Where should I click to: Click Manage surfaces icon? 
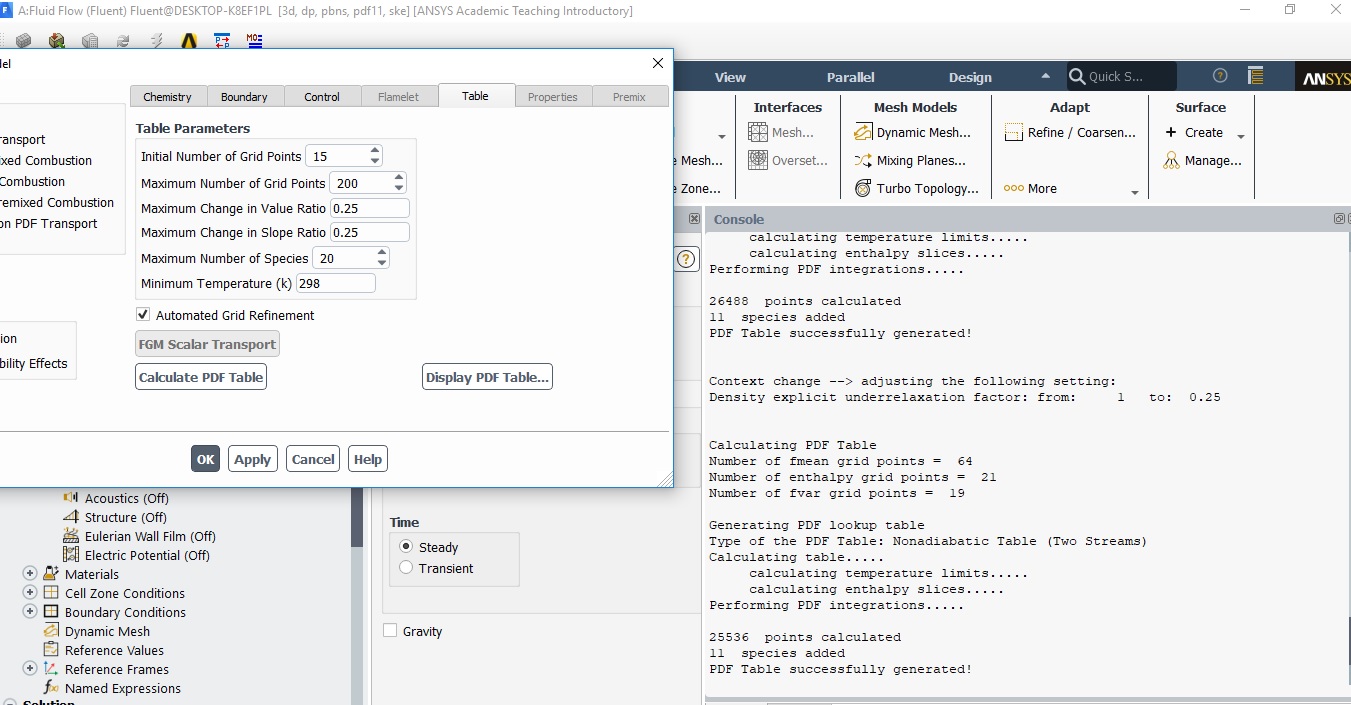click(x=1172, y=160)
